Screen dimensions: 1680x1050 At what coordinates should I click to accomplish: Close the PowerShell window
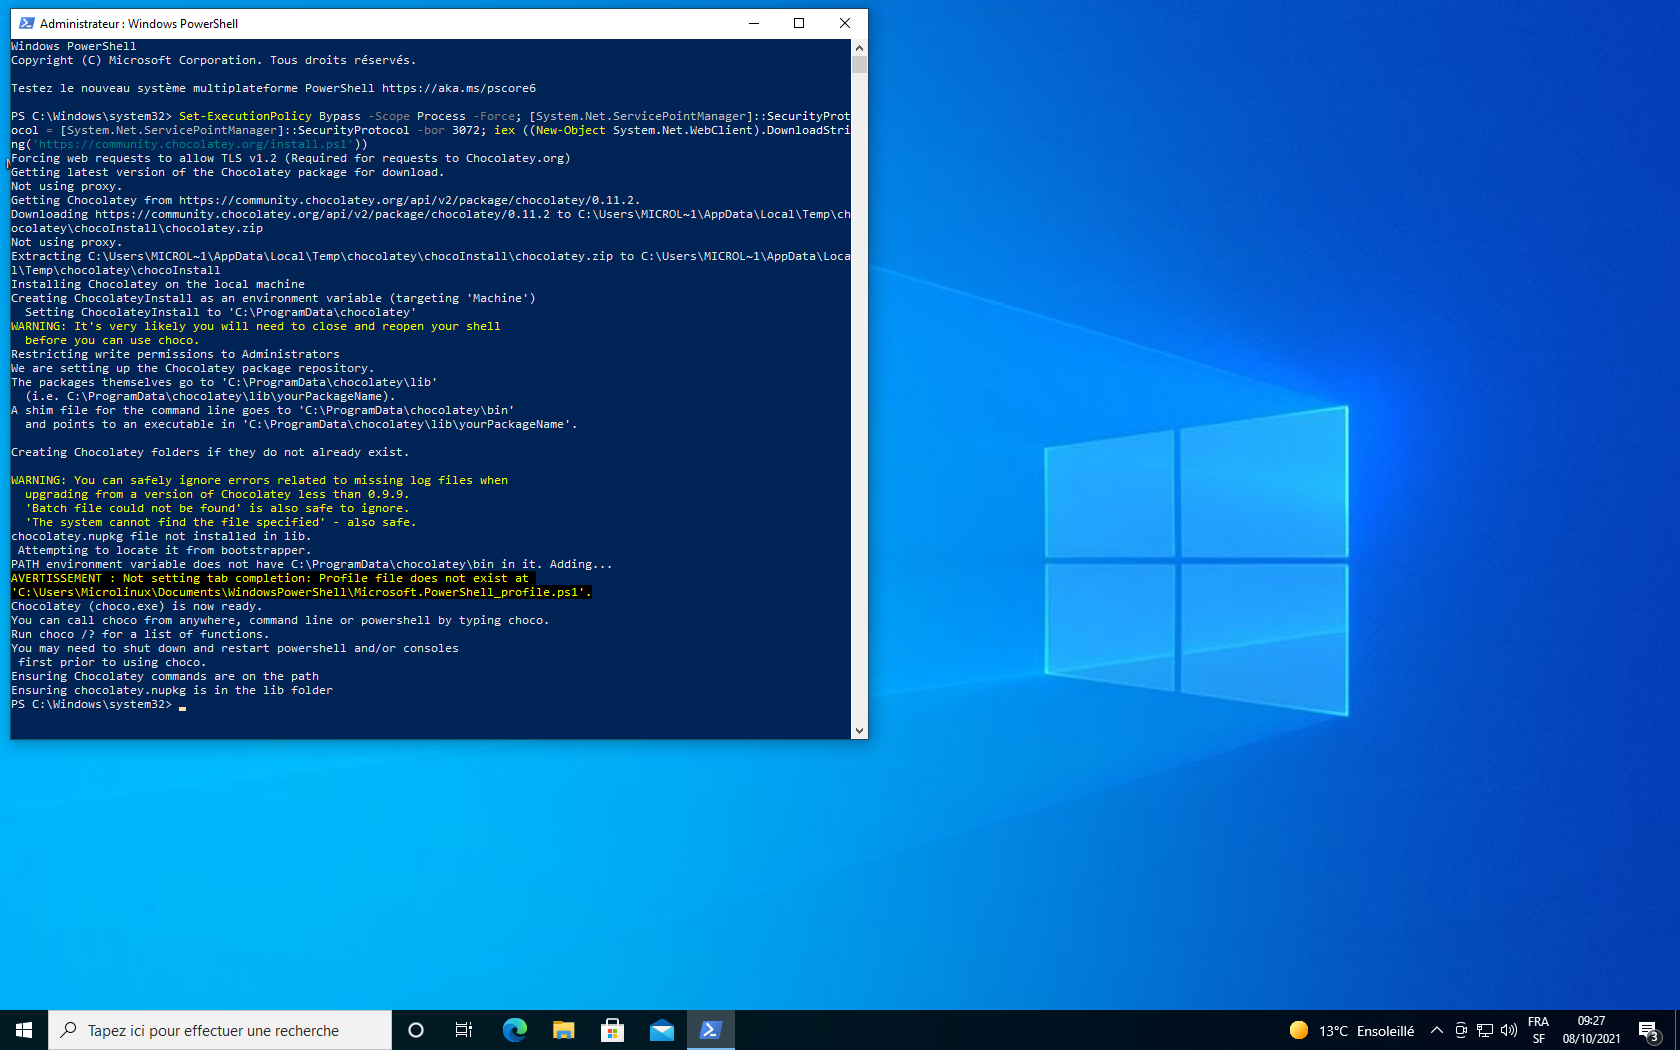(845, 23)
